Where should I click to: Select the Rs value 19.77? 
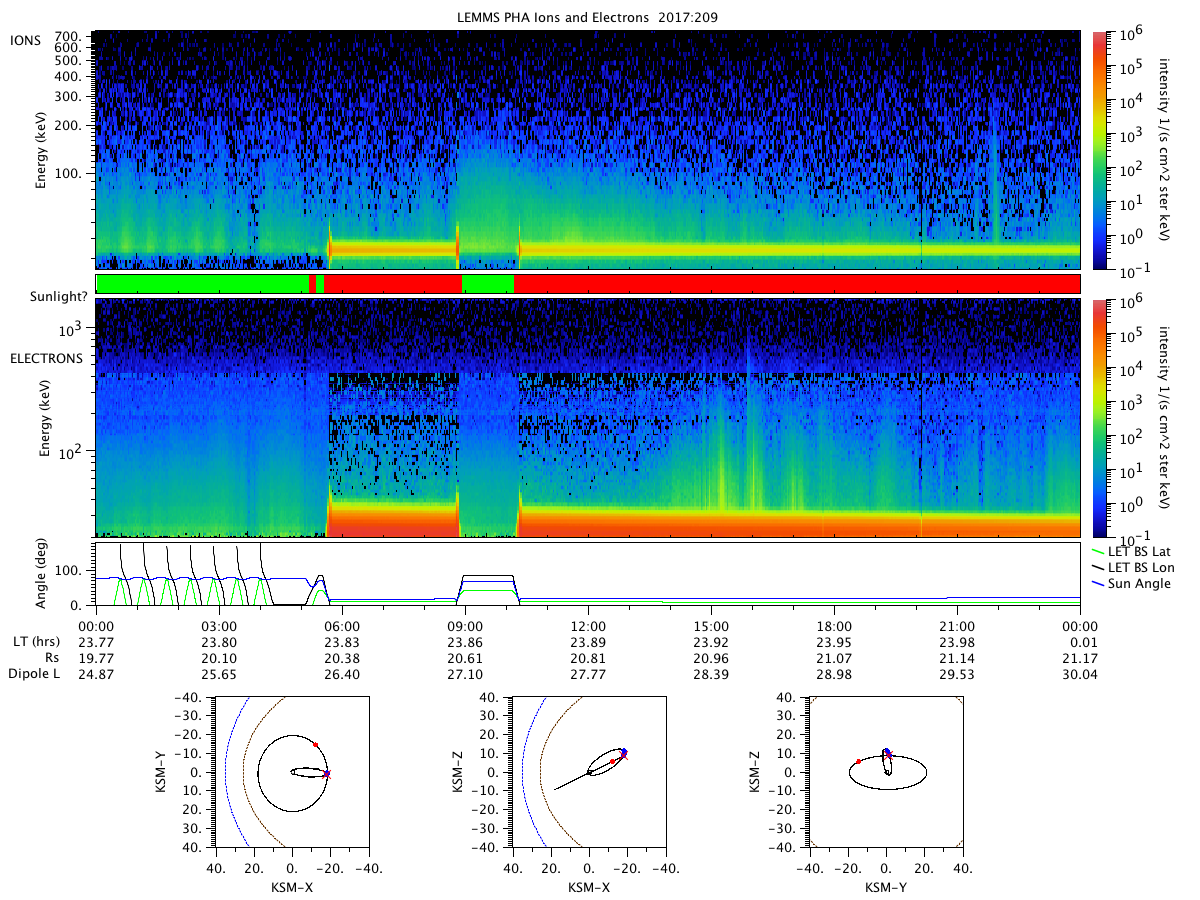click(96, 657)
